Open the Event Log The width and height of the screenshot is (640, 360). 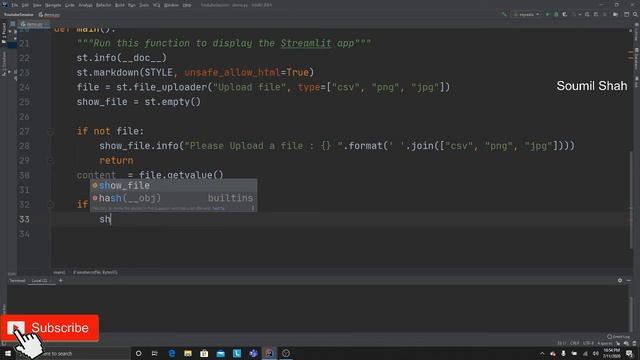(618, 337)
